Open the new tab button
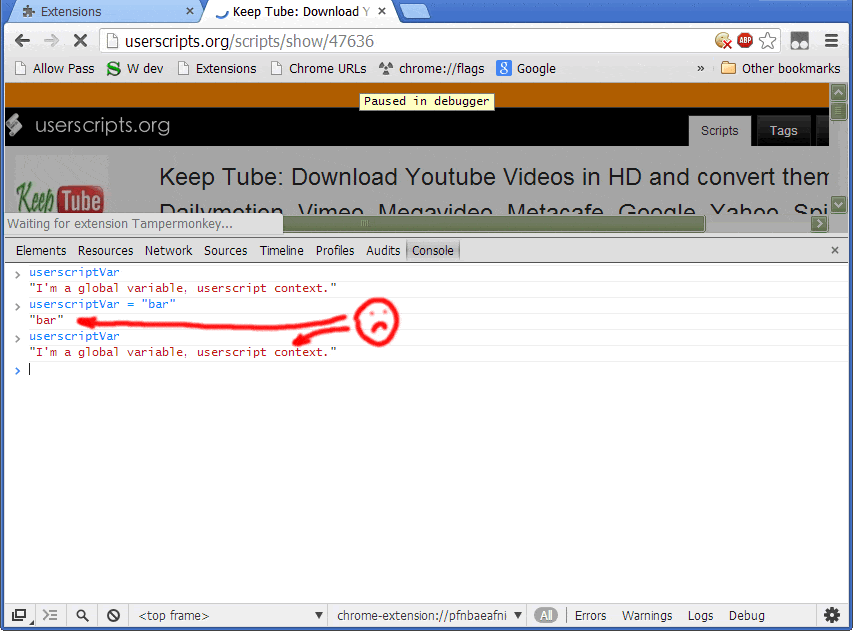 click(x=415, y=11)
